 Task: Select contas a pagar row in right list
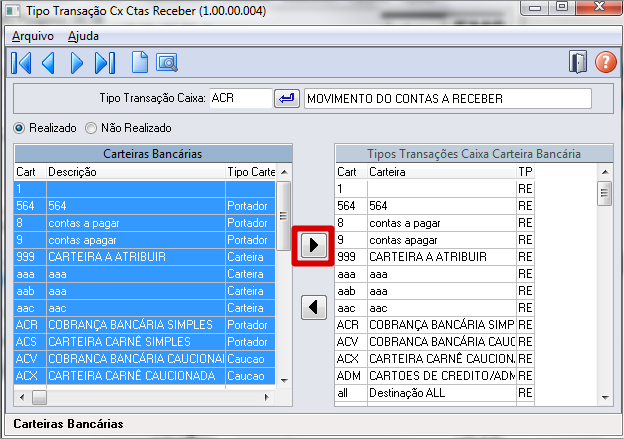[x=435, y=223]
